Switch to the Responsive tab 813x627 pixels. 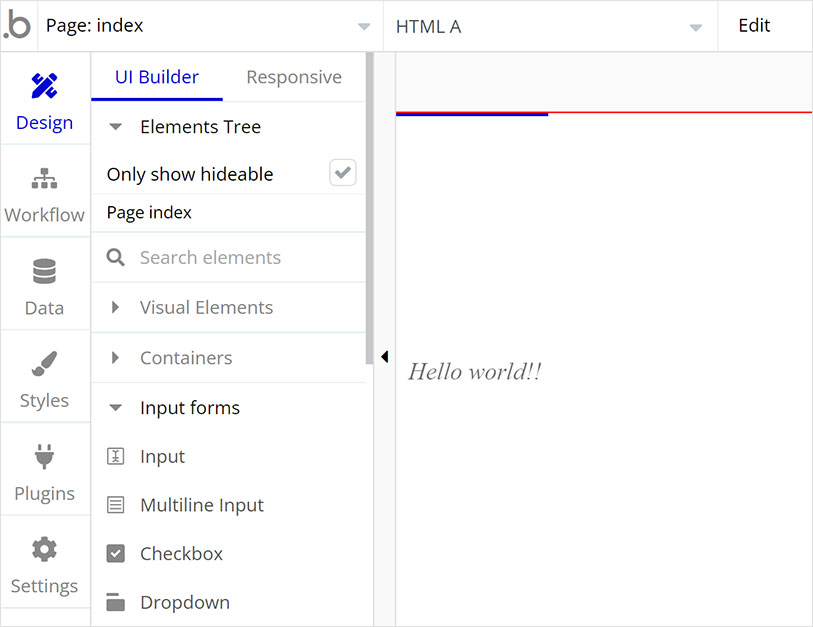click(x=293, y=76)
